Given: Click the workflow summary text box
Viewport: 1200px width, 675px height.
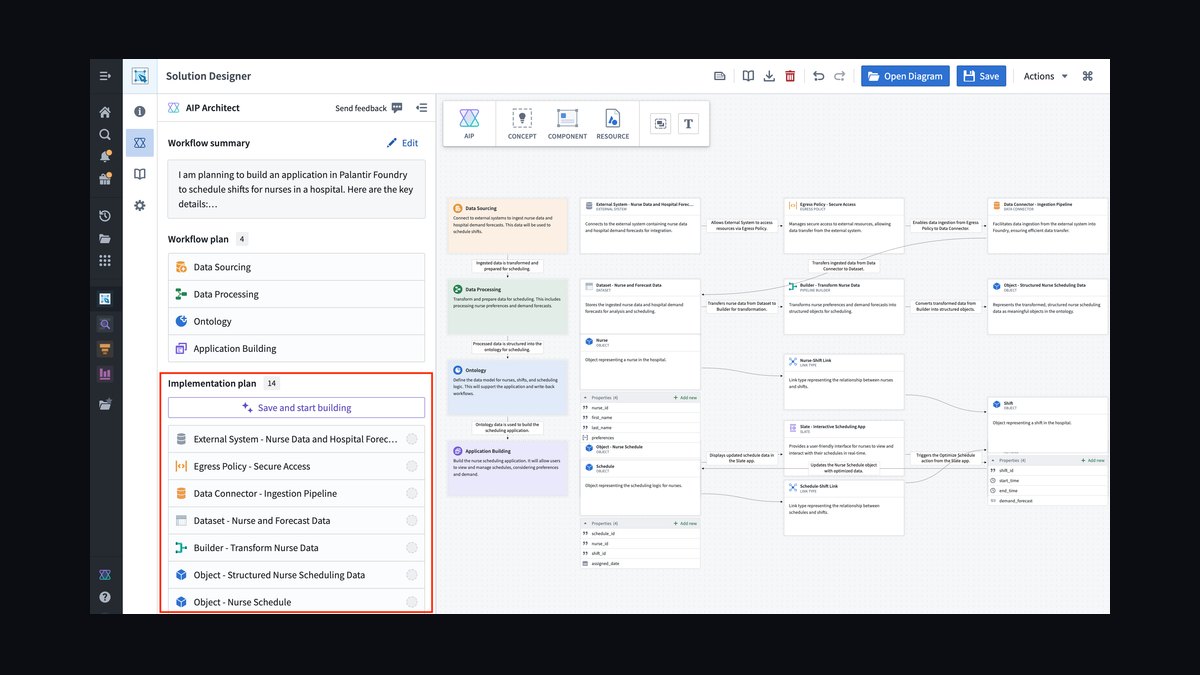Looking at the screenshot, I should tap(296, 189).
